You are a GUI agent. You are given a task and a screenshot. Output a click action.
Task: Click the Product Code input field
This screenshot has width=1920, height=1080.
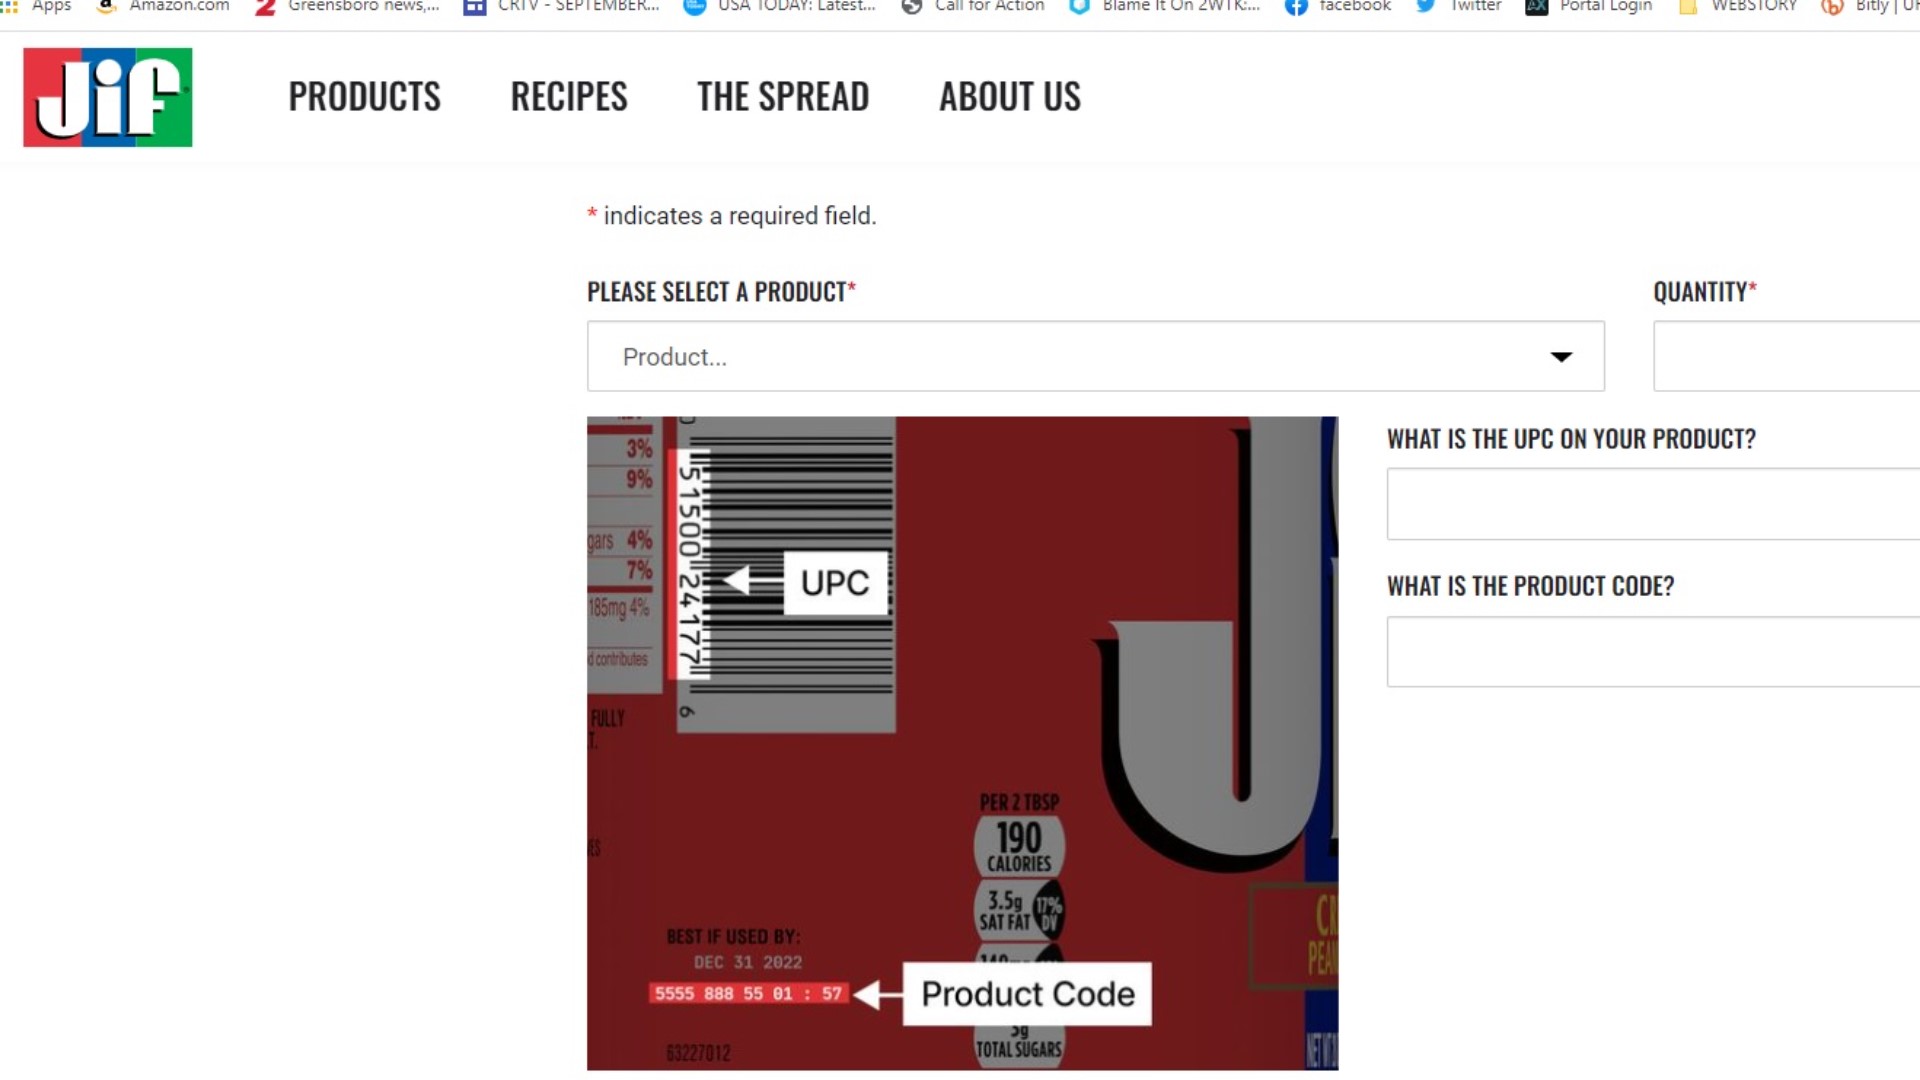1650,651
